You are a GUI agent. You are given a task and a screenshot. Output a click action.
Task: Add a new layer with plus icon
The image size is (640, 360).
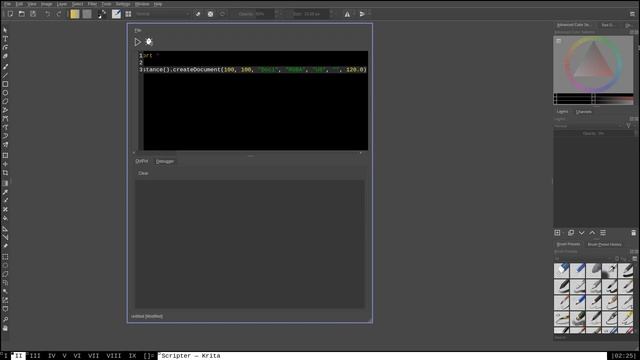(558, 233)
